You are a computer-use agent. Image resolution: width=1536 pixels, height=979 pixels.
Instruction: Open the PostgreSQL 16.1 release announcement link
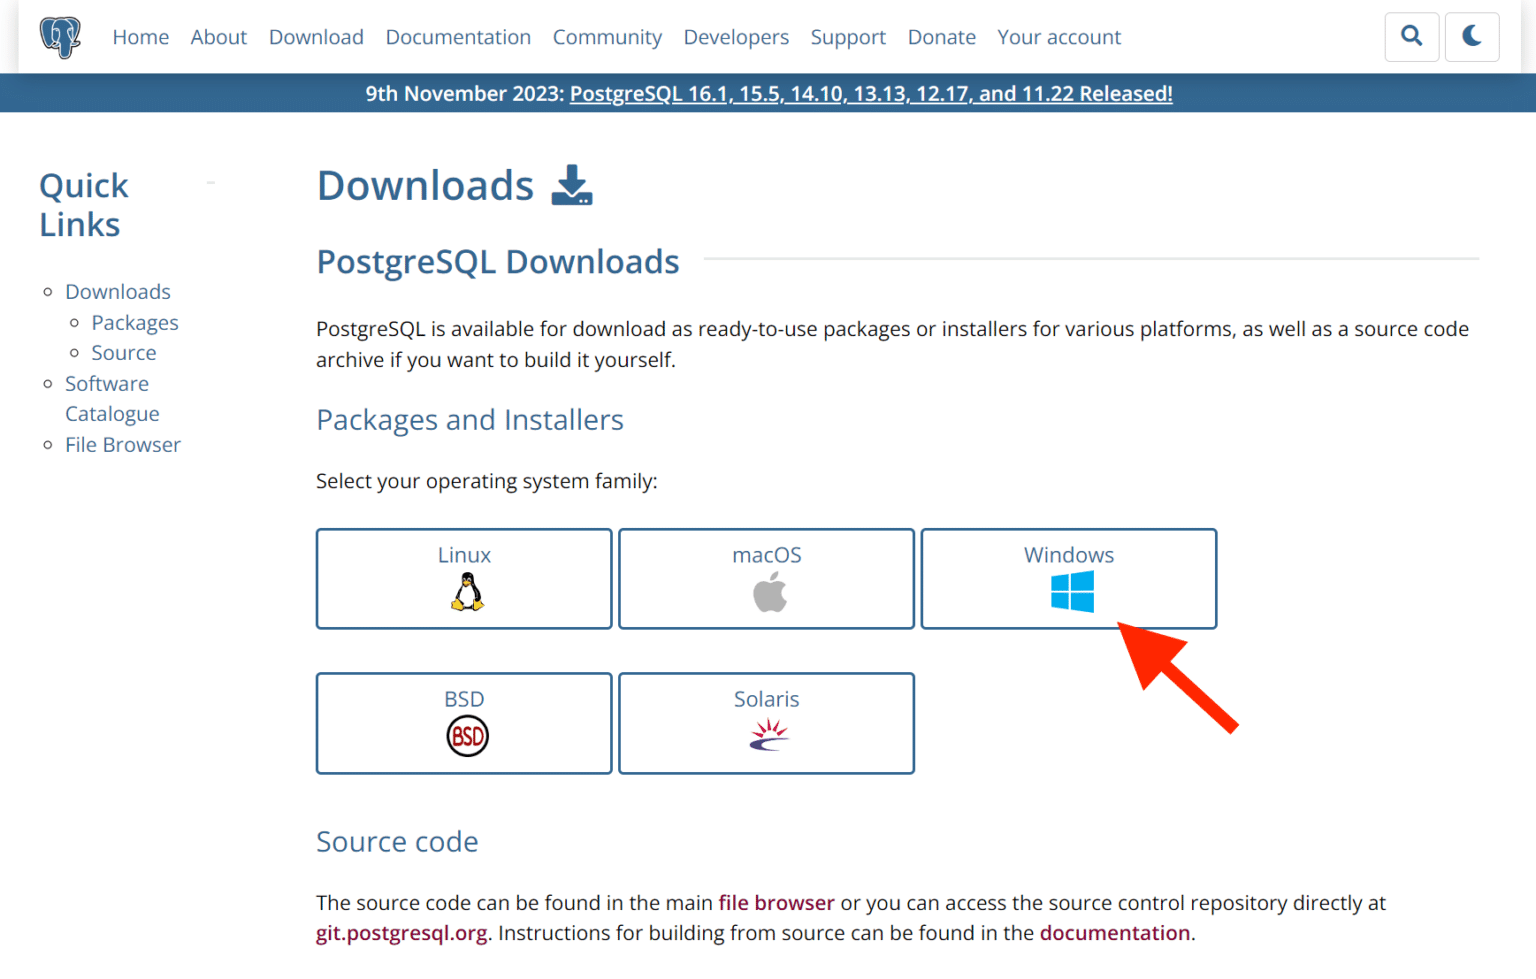pyautogui.click(x=870, y=94)
